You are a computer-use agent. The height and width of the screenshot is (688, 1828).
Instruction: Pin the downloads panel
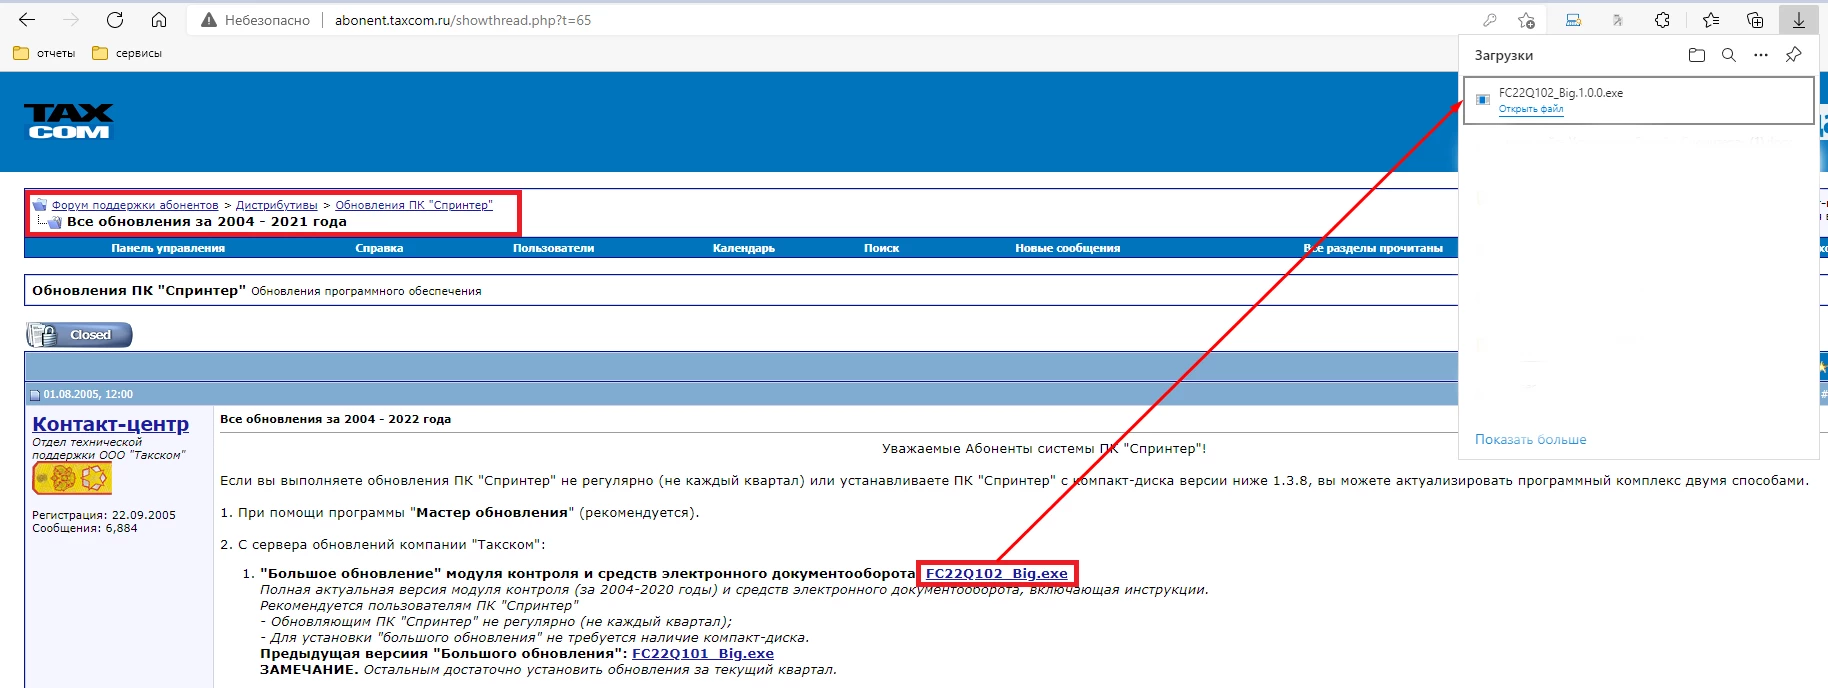[1793, 55]
